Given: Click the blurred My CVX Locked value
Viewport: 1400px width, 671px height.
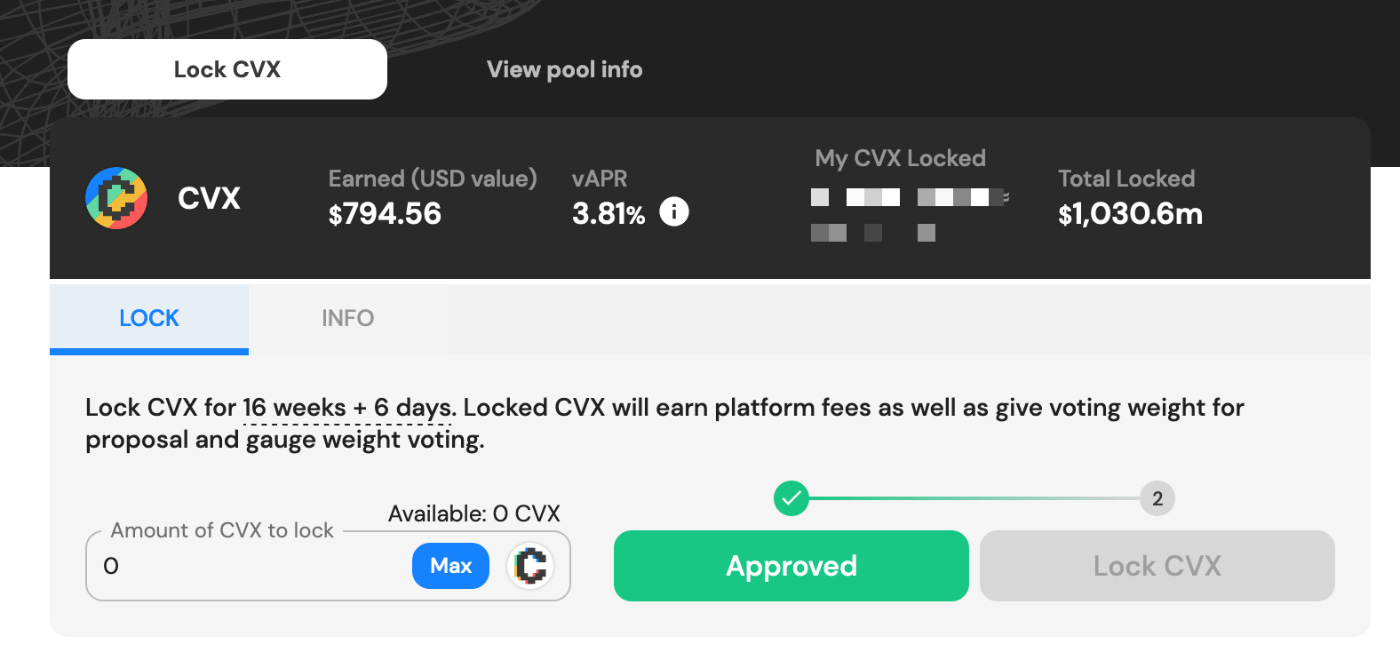Looking at the screenshot, I should [909, 214].
